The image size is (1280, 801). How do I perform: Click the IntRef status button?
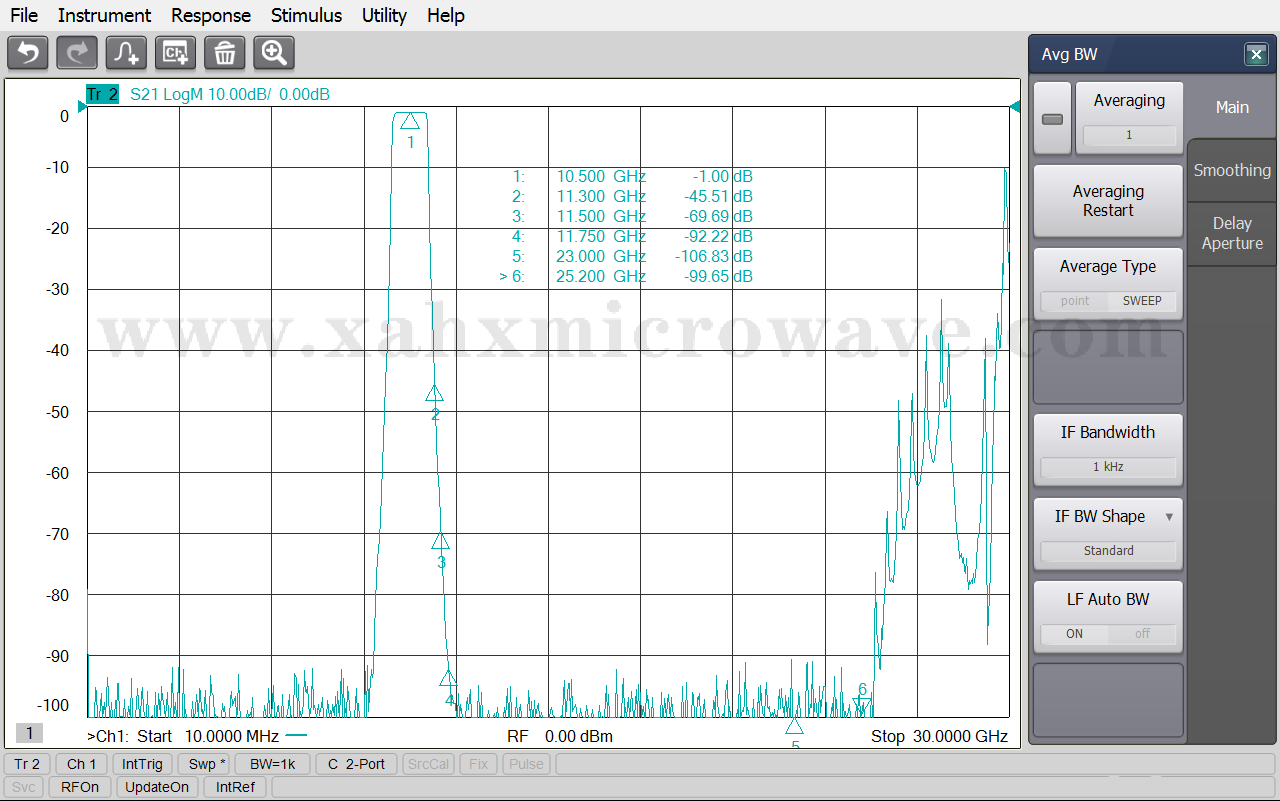[x=235, y=787]
